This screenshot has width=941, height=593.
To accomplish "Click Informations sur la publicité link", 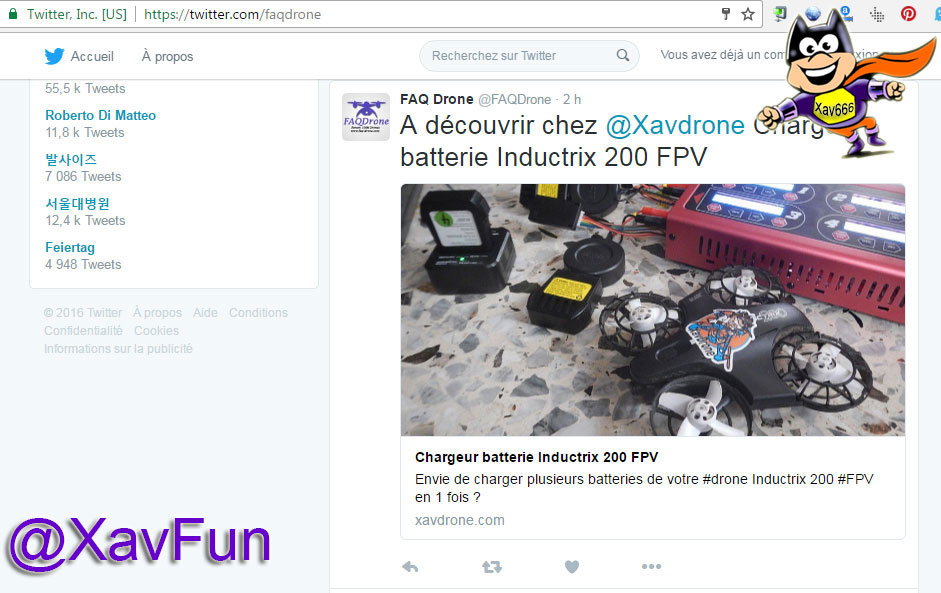I will click(118, 349).
